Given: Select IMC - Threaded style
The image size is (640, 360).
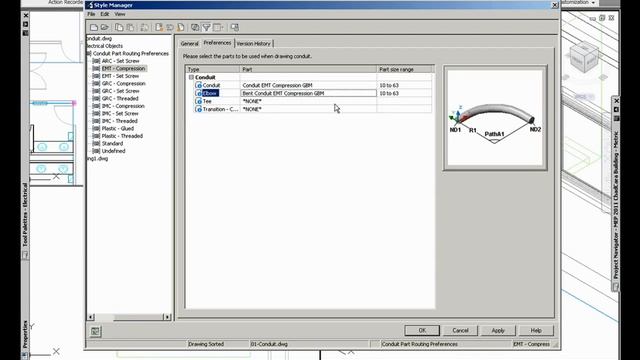Looking at the screenshot, I should (120, 121).
